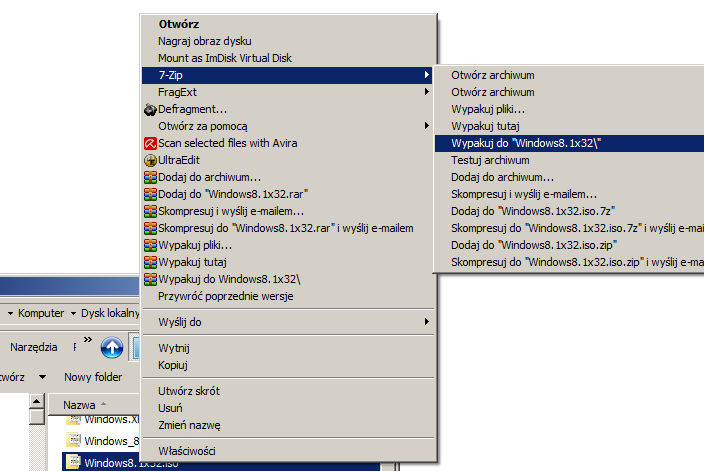Screen dimensions: 705x472
Task: Select the partially hidden Windows.X file row
Action: 103,420
